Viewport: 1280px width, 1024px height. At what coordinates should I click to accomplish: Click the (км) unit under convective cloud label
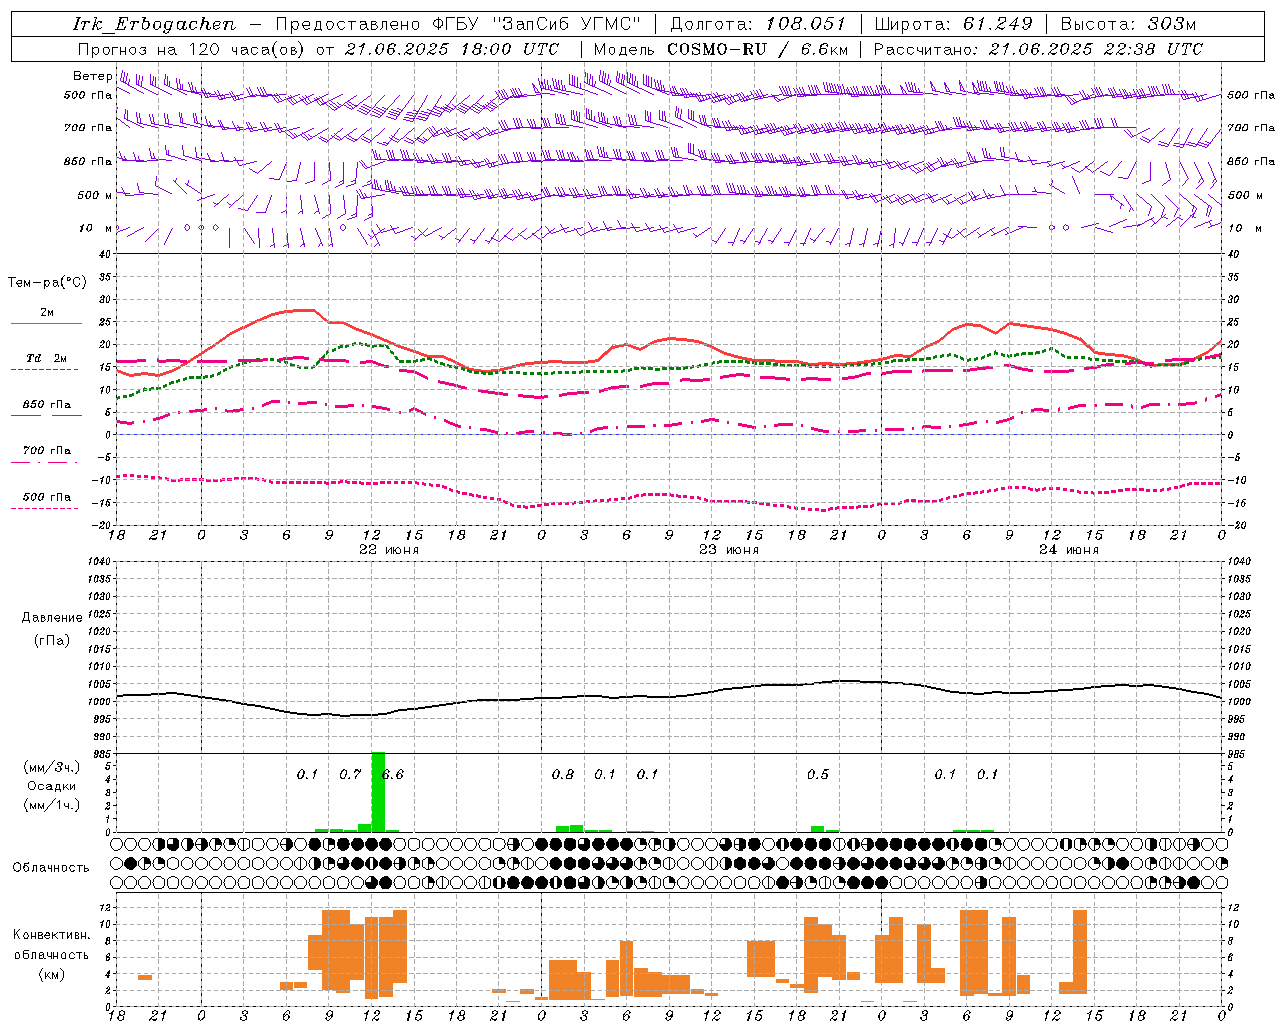(52, 974)
